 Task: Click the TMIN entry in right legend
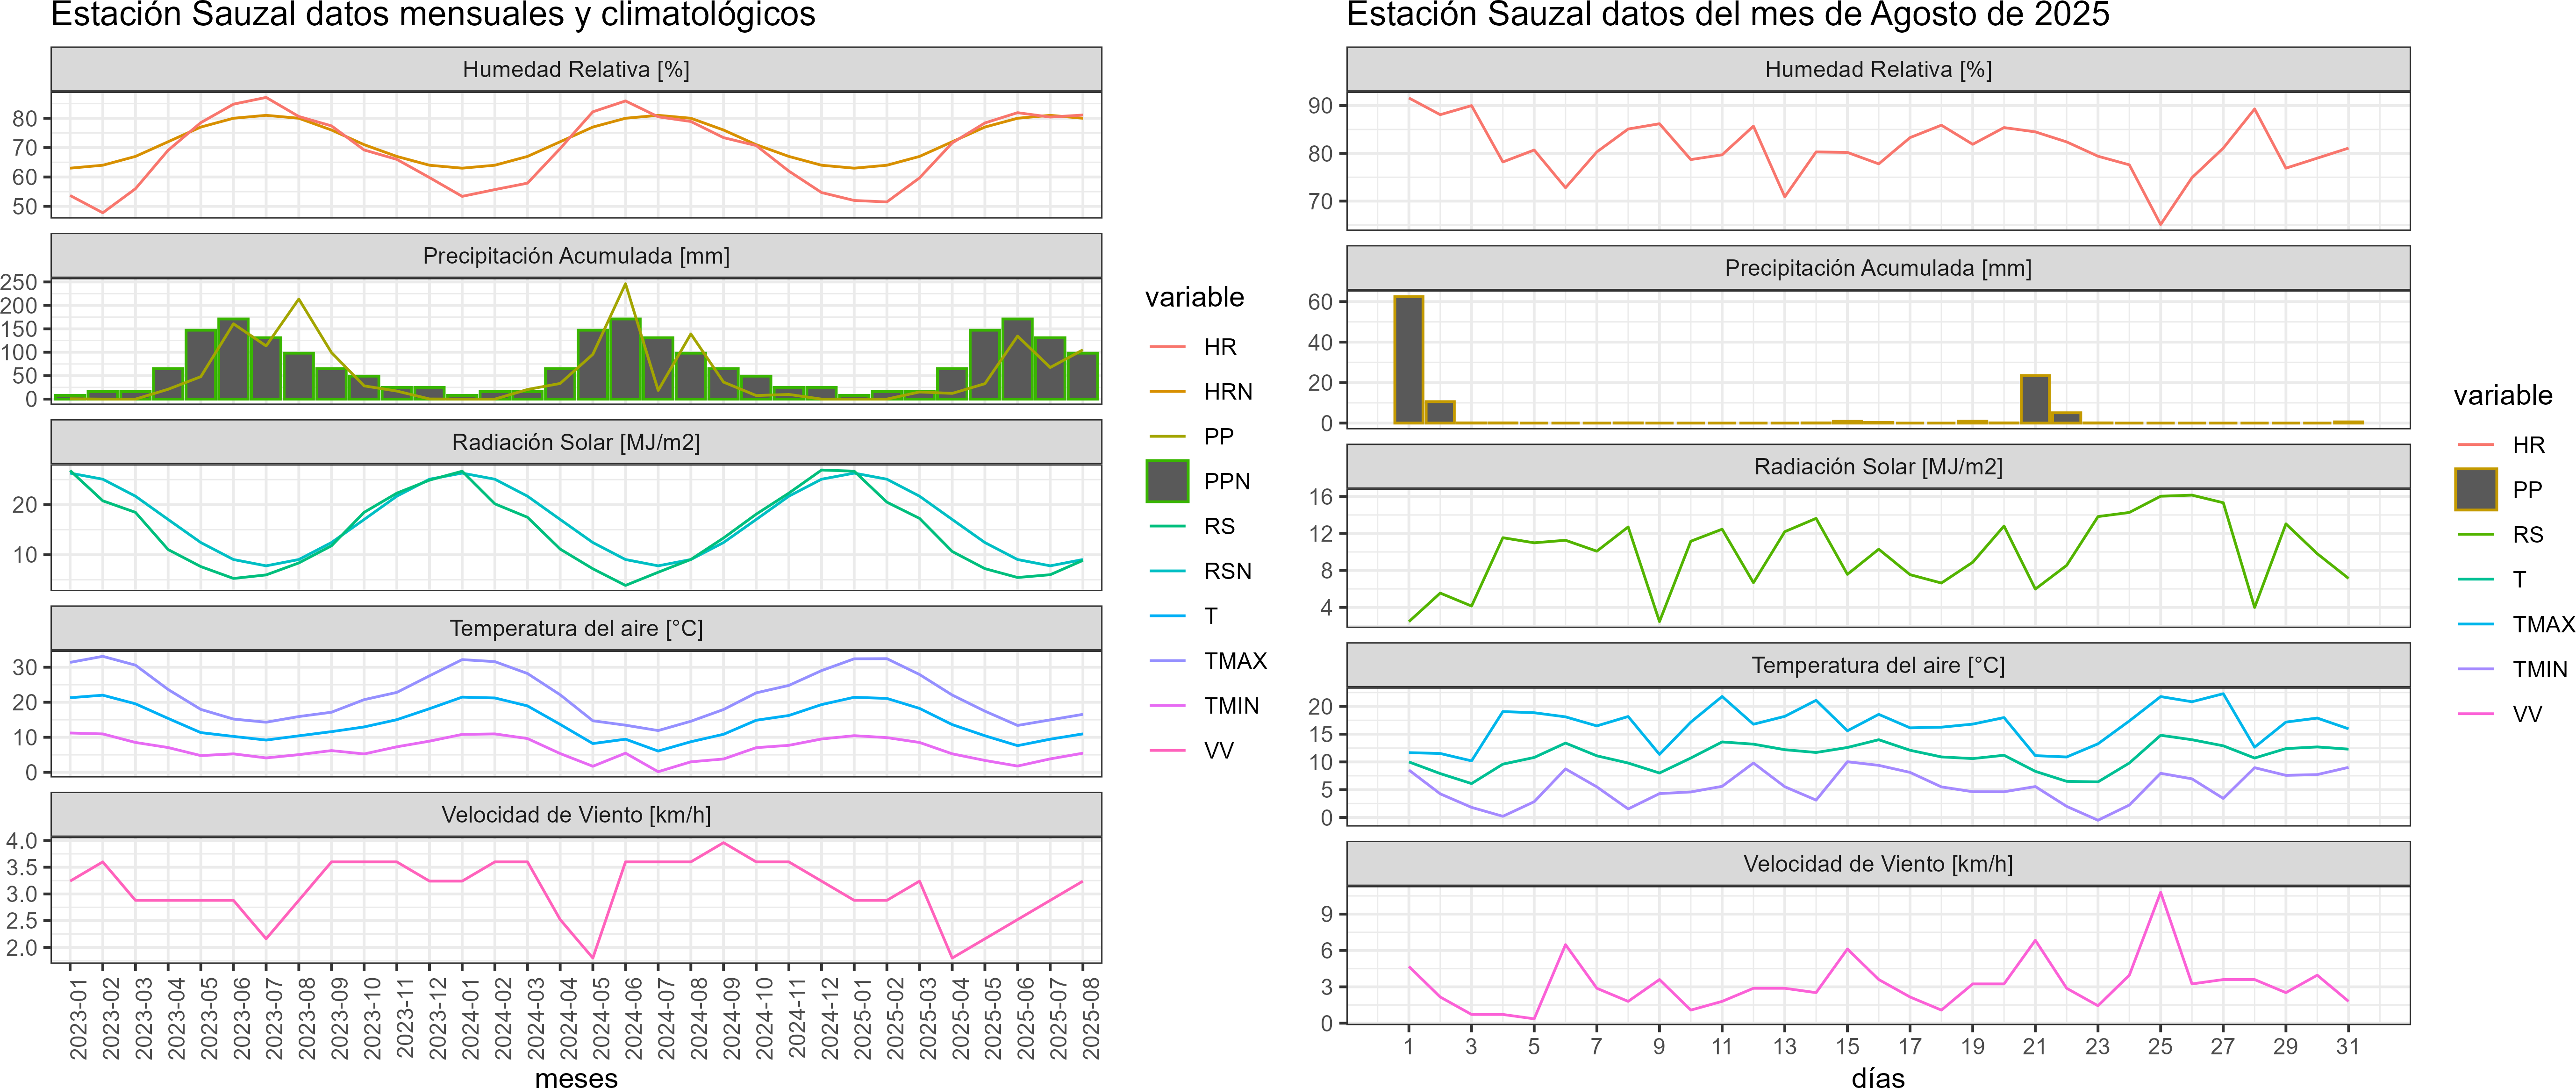coord(2539,669)
